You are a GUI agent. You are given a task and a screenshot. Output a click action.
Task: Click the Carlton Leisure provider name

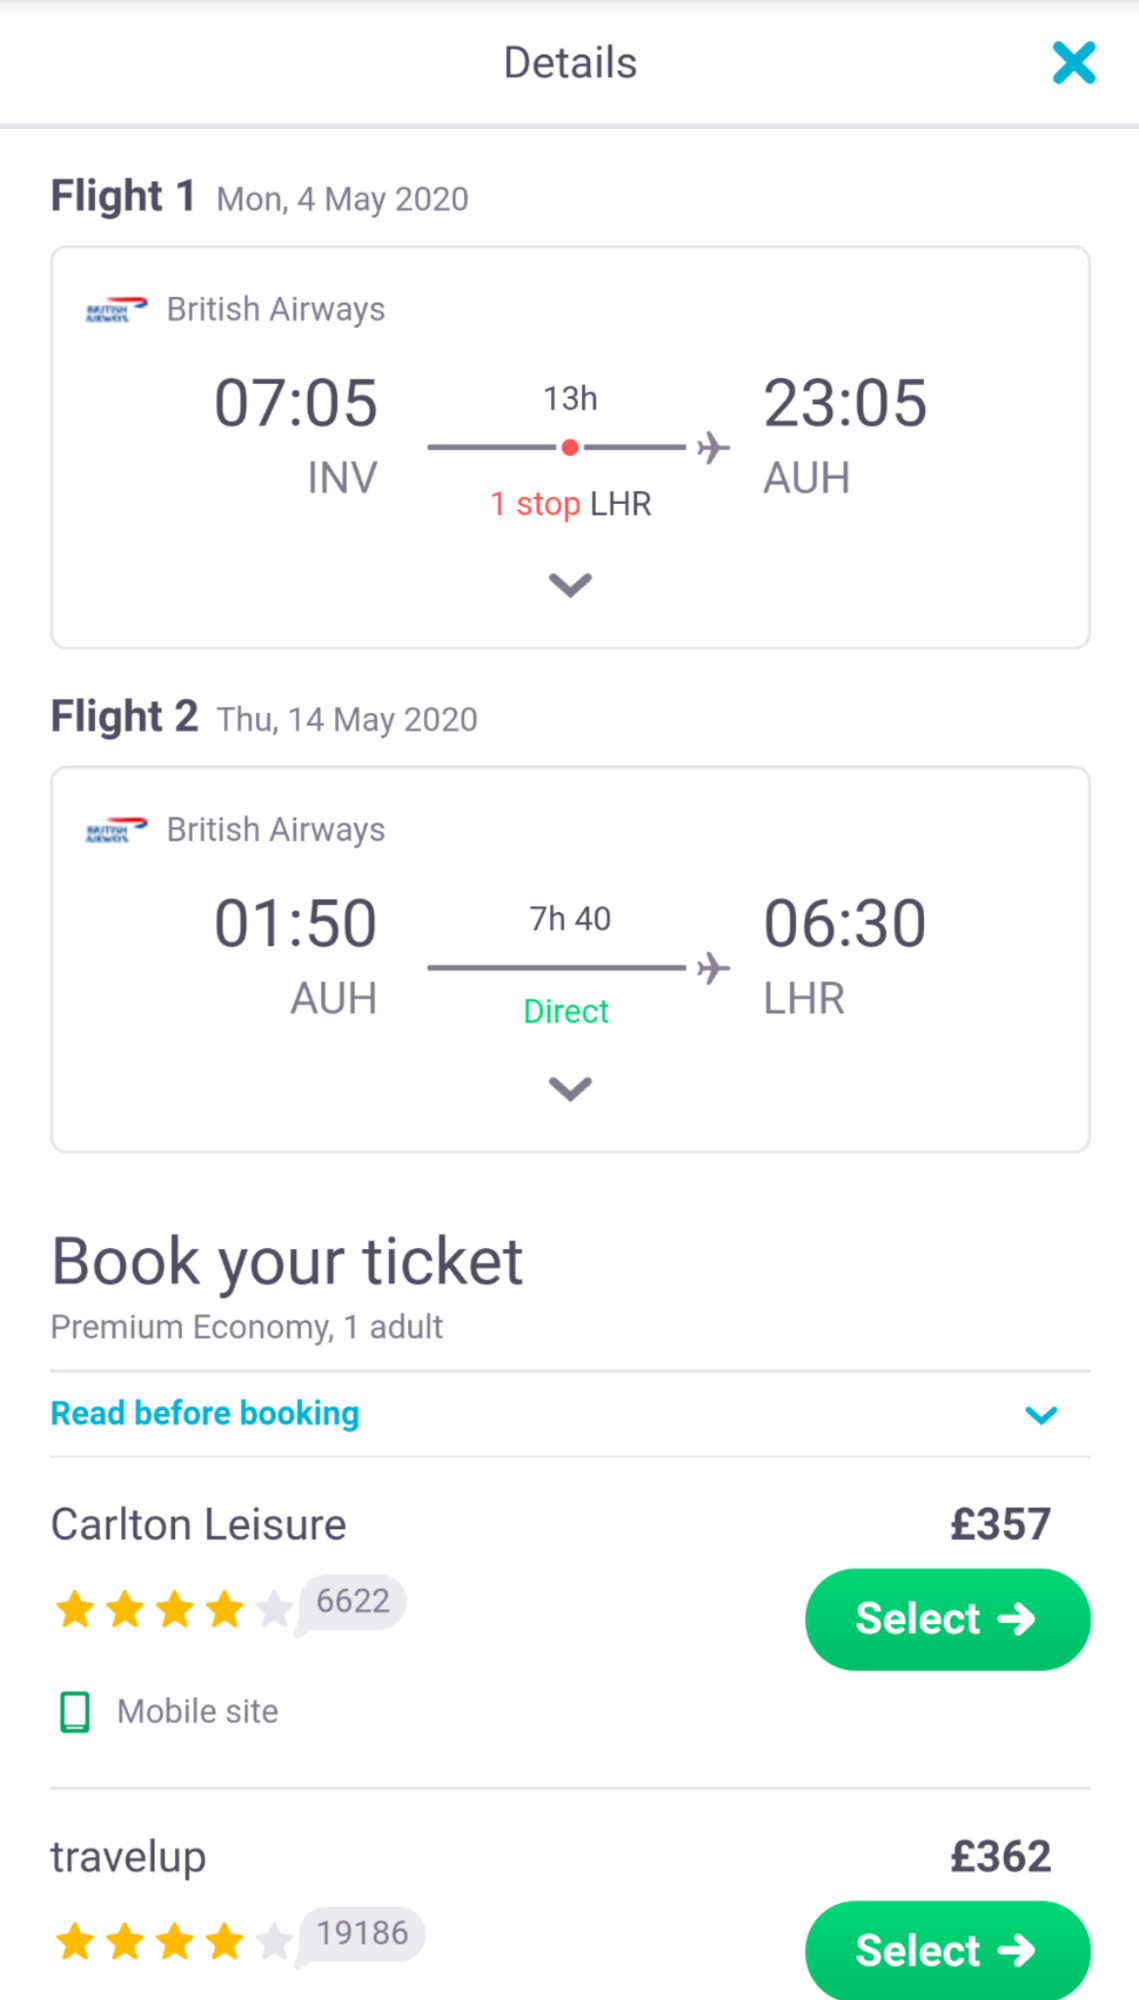(198, 1525)
